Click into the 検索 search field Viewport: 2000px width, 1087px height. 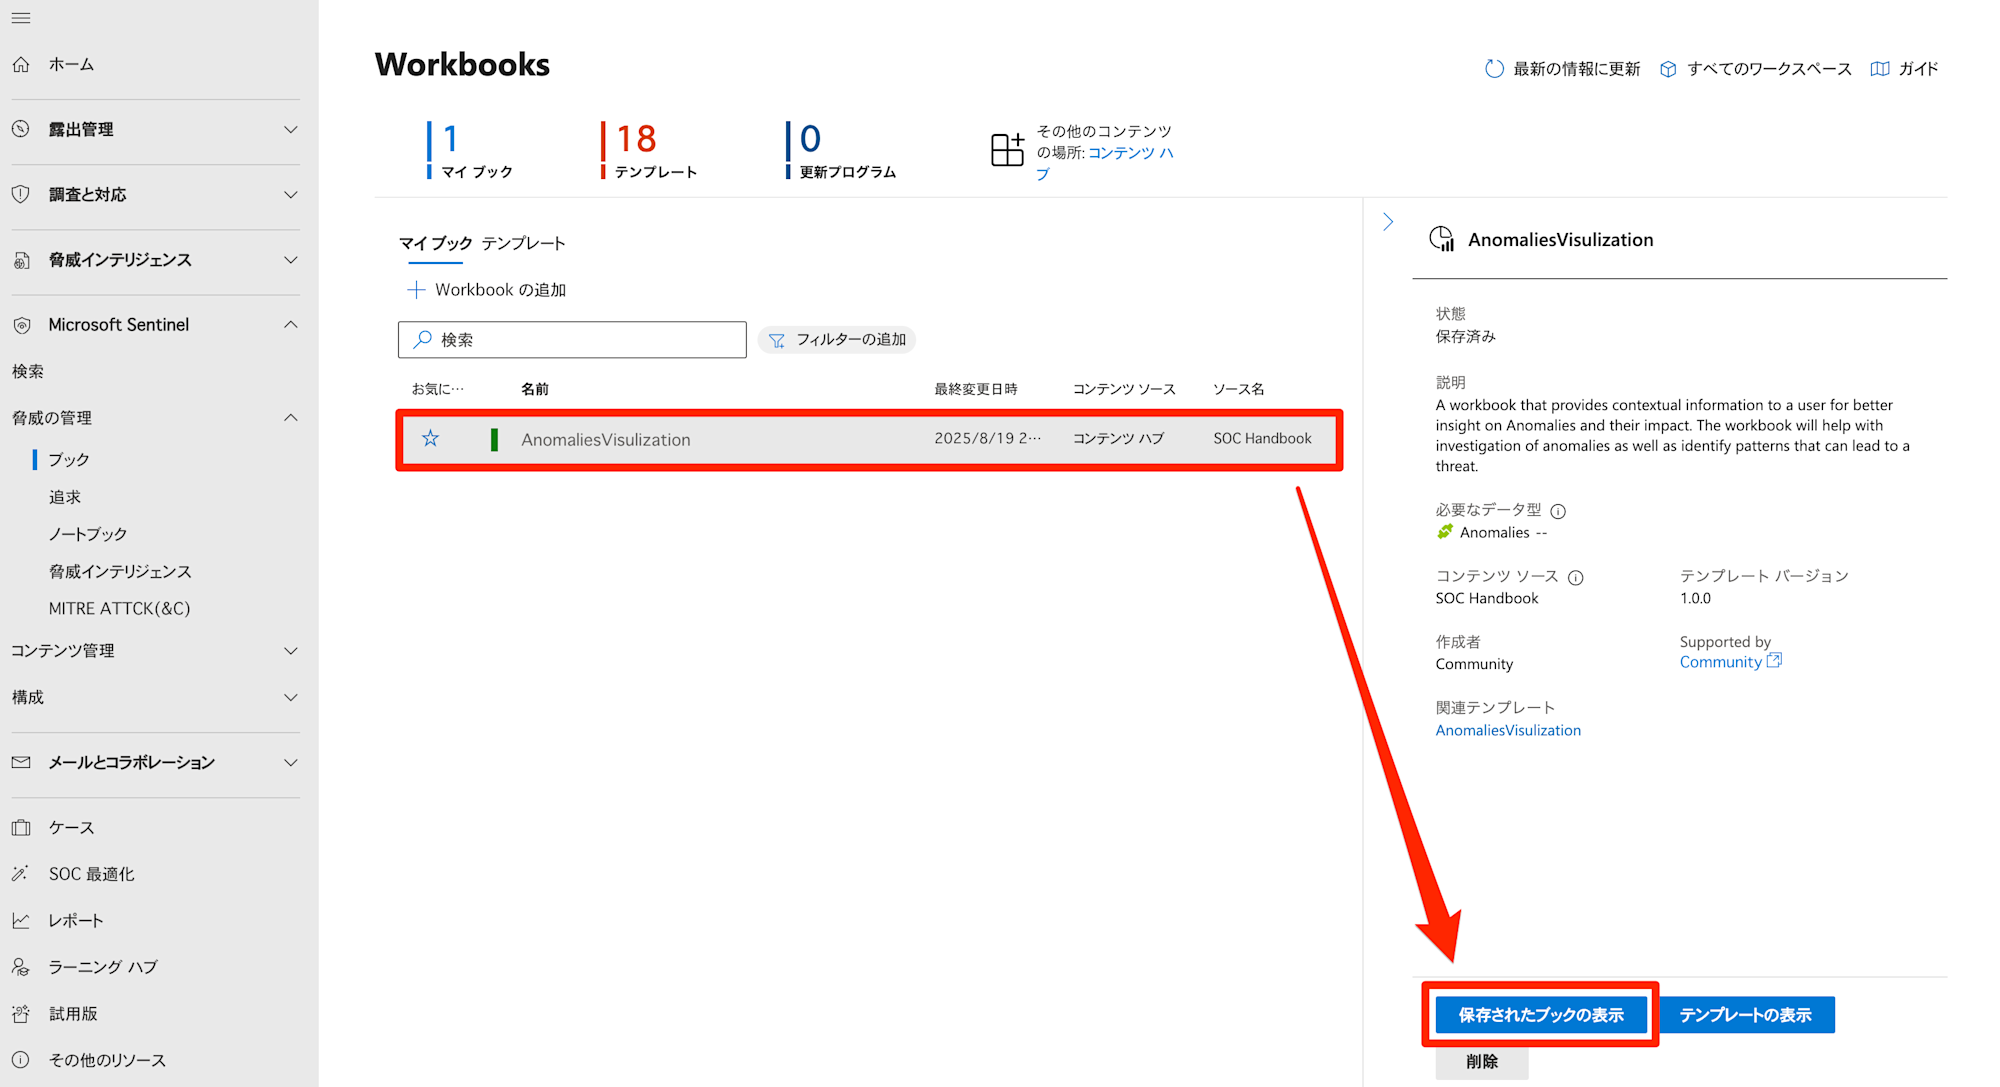click(572, 339)
